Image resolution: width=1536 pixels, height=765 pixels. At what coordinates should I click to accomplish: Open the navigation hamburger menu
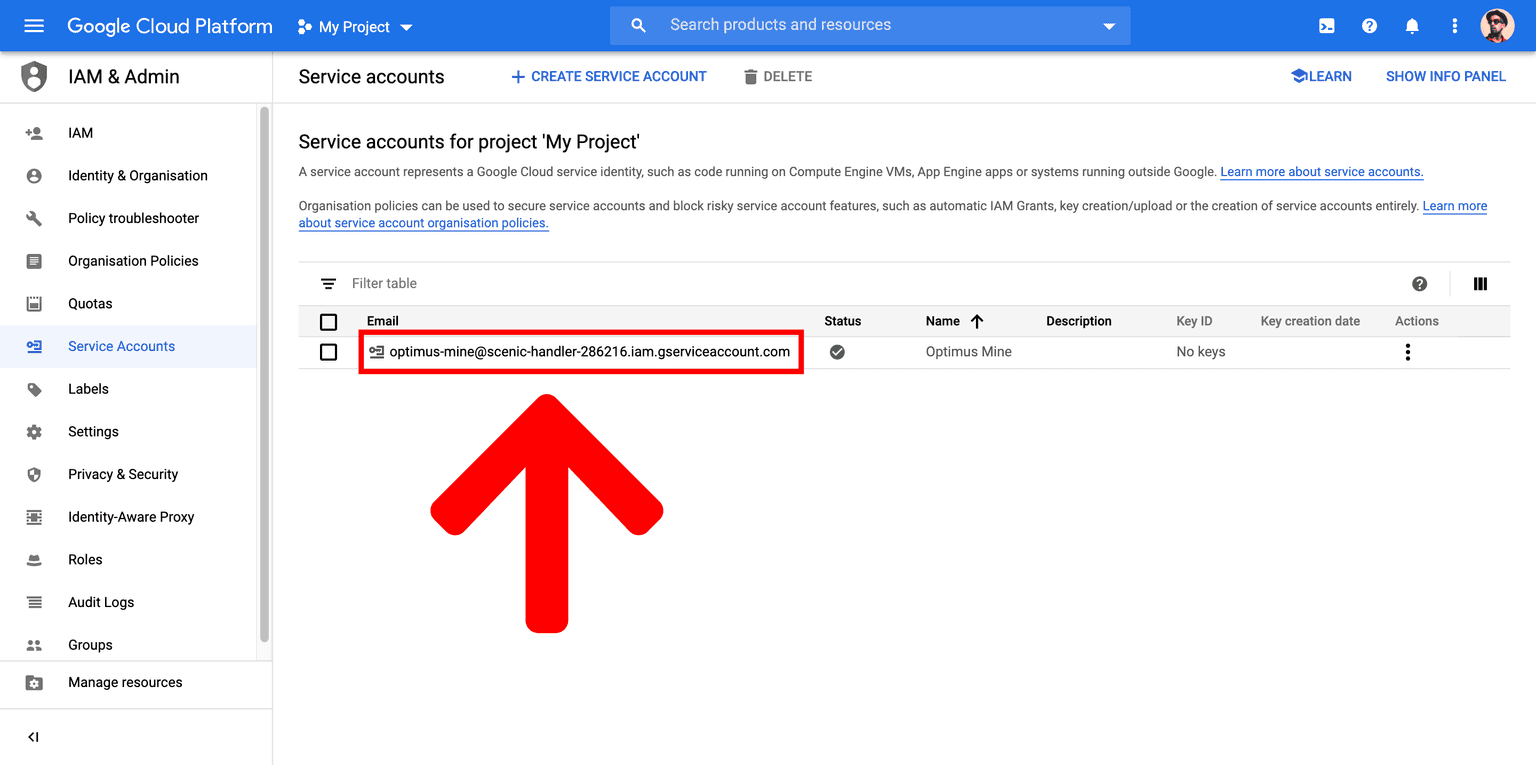33,25
